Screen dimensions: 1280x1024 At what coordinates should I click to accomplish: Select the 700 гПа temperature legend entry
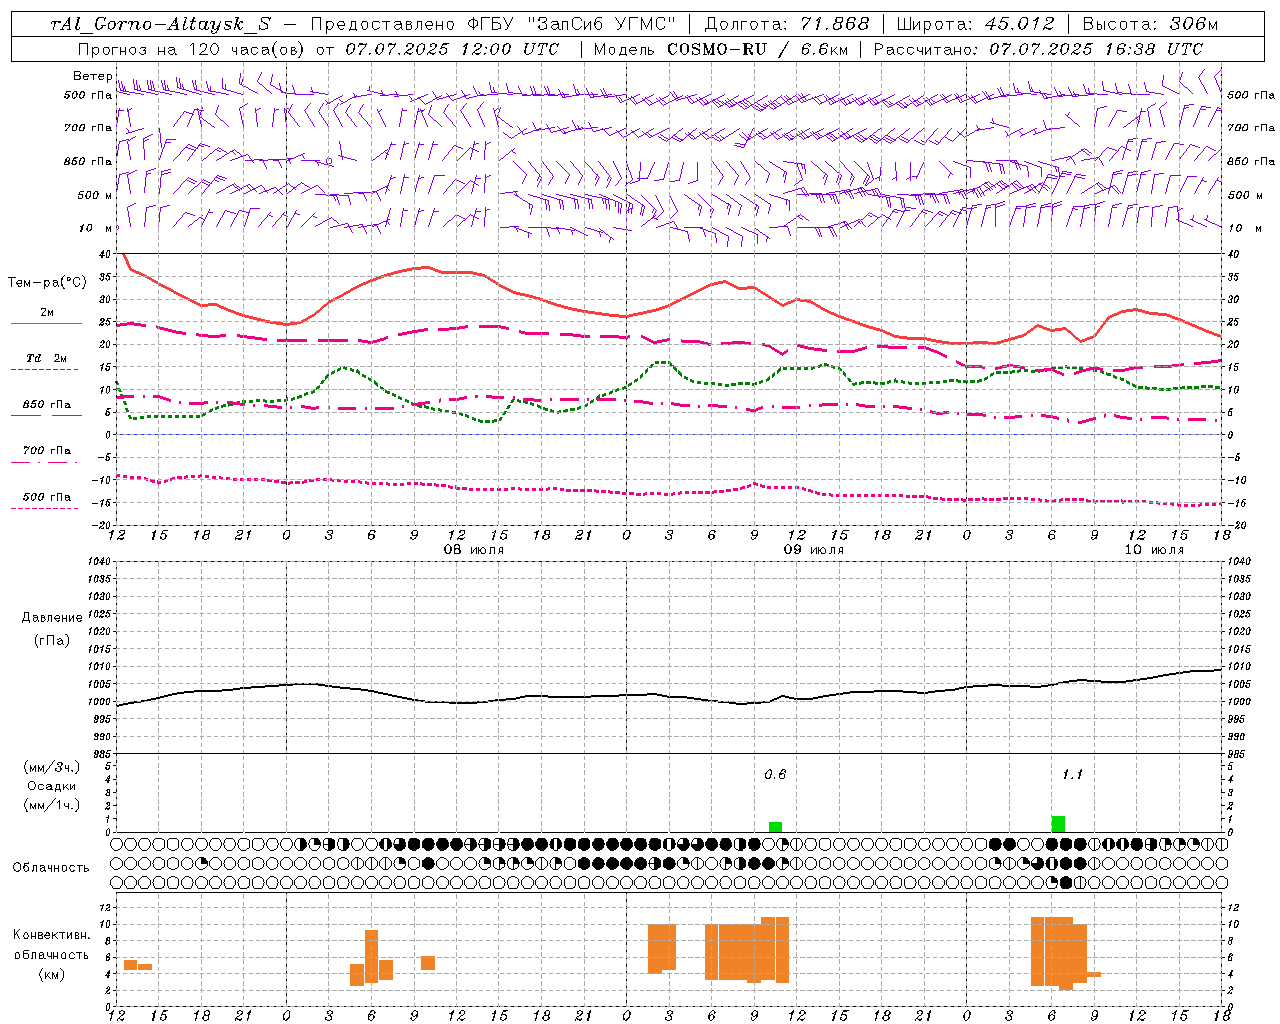pyautogui.click(x=47, y=451)
